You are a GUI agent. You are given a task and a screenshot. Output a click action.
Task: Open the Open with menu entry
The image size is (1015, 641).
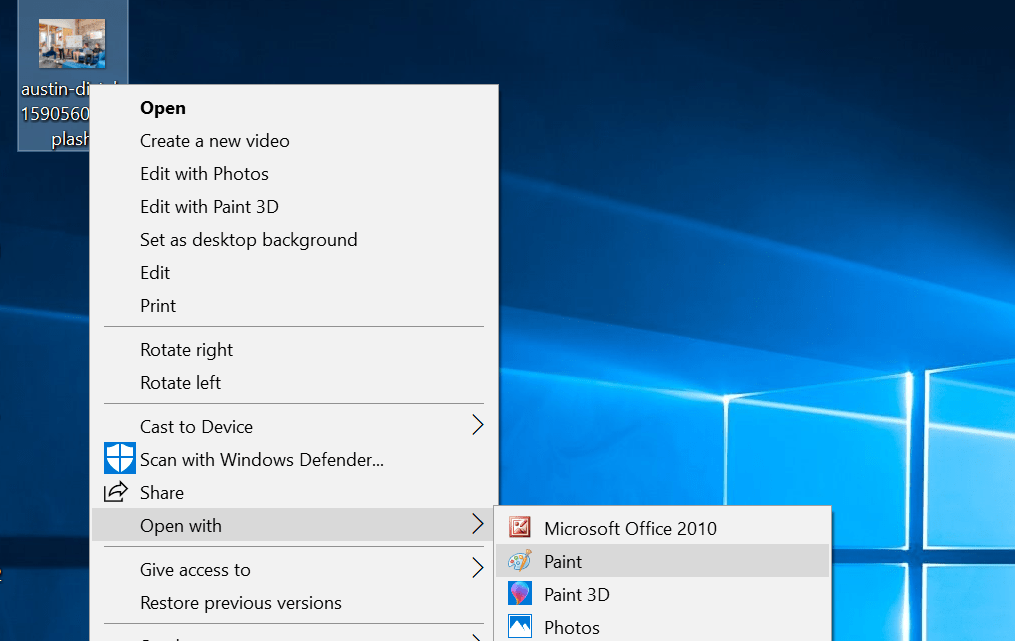click(295, 525)
